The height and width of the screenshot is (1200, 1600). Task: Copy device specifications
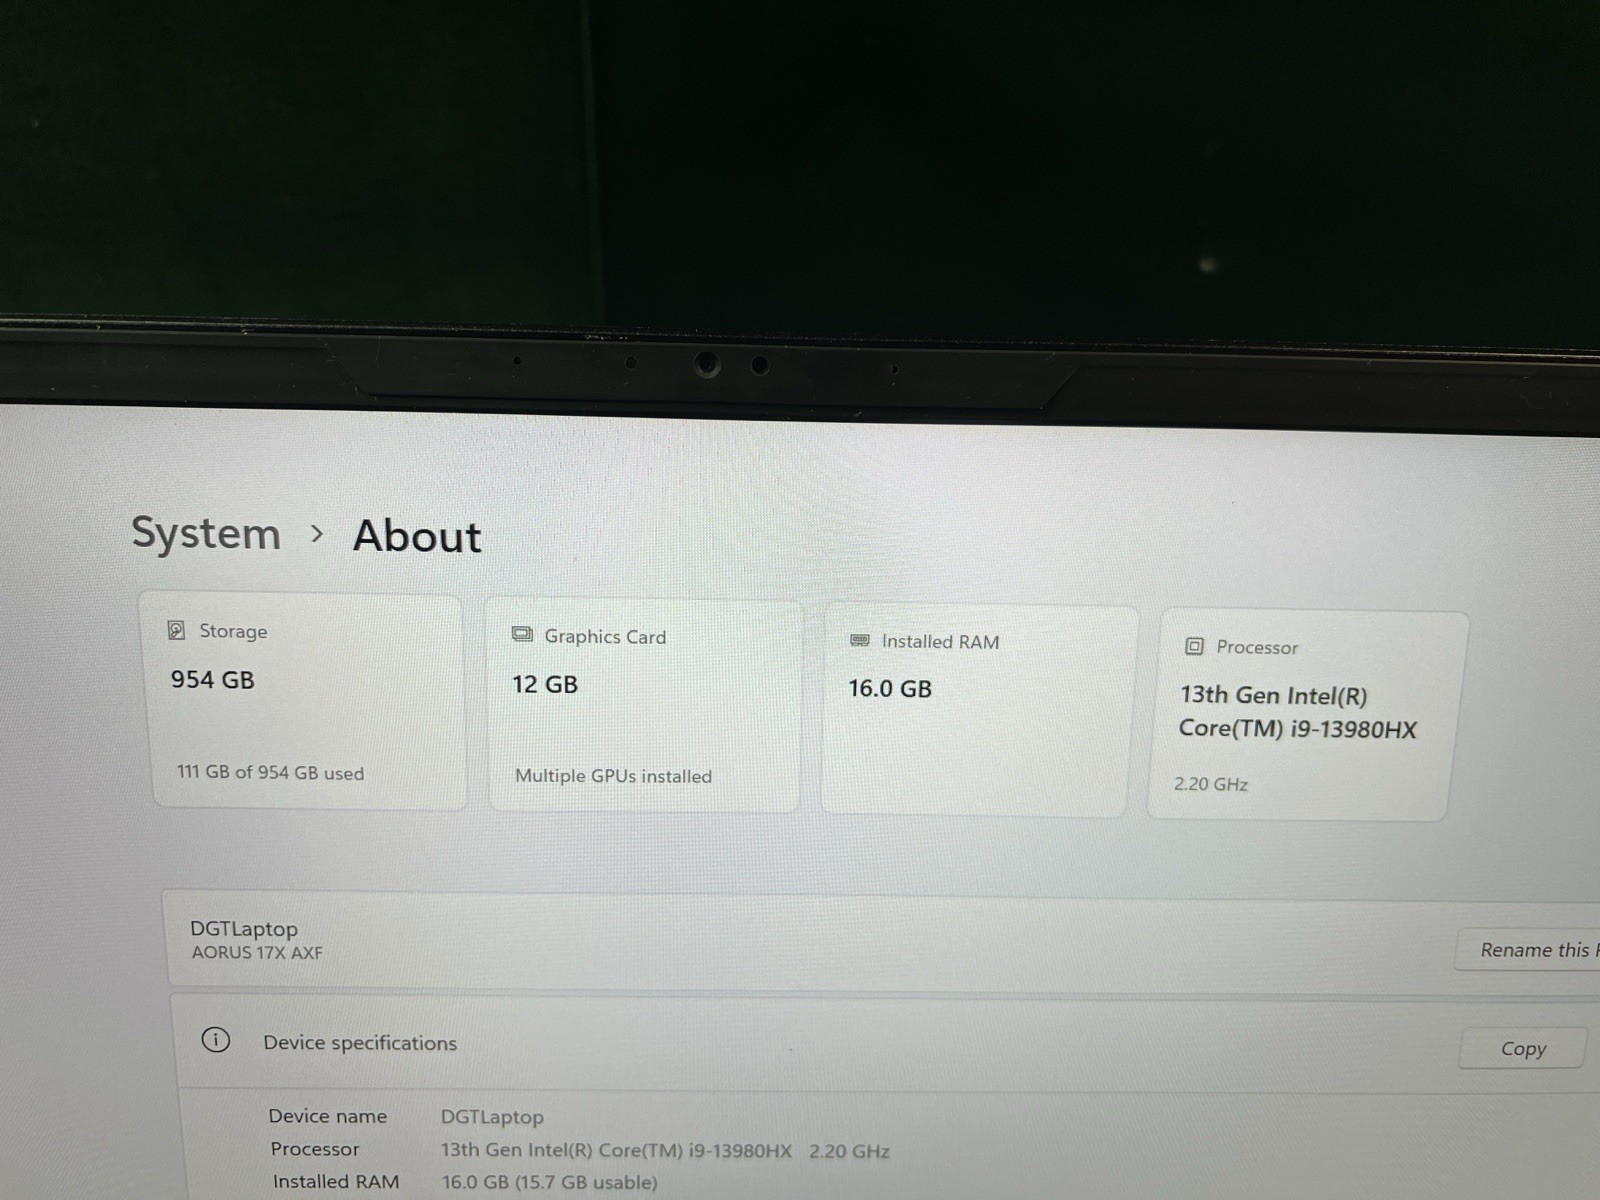click(1523, 1049)
